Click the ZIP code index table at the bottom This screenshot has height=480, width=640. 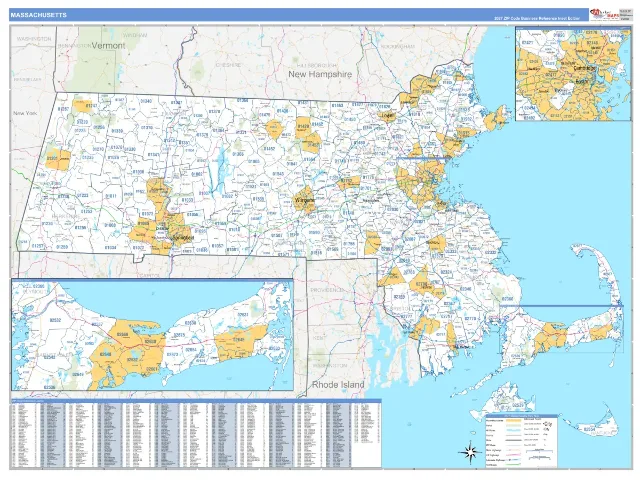[196, 434]
